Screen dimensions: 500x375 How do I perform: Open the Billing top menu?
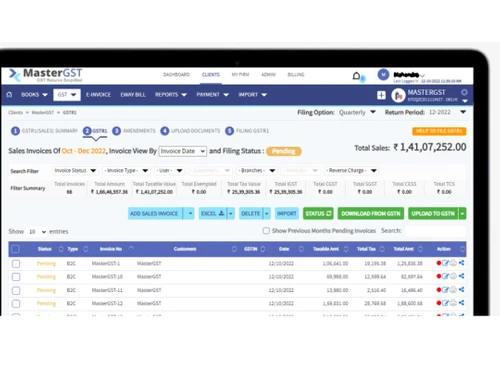pyautogui.click(x=296, y=75)
